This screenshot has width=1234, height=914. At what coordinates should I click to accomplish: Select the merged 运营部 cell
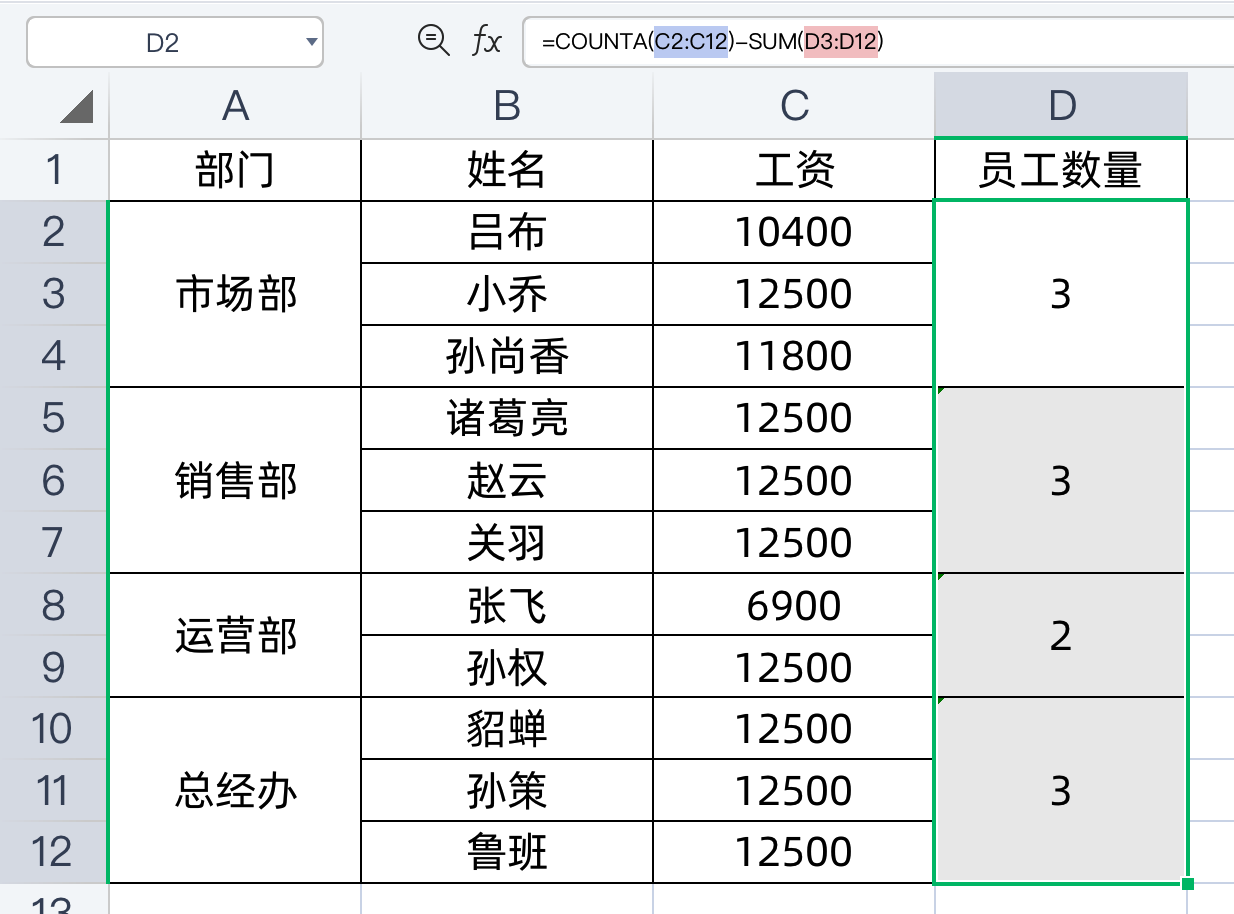click(235, 635)
